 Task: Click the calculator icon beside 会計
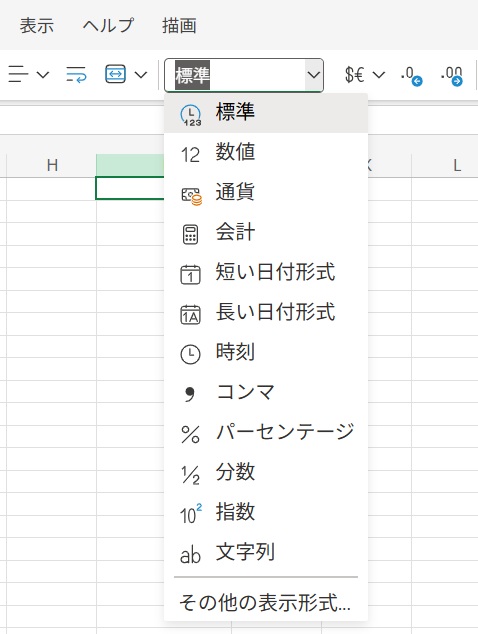190,235
